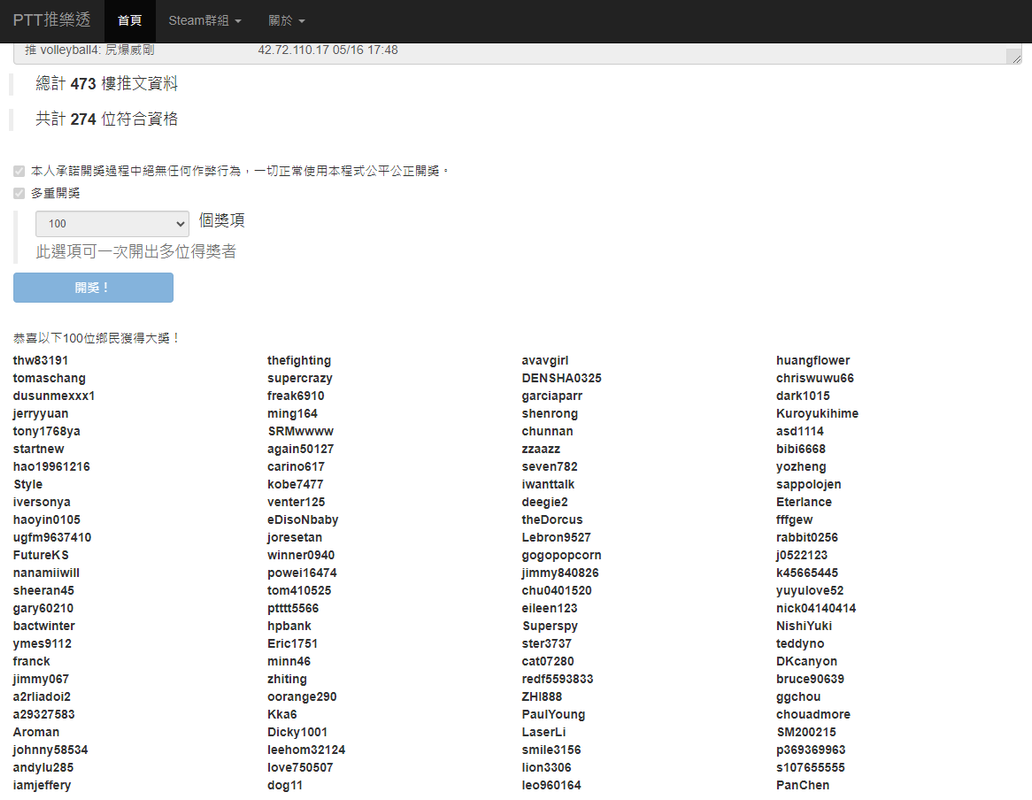Click the winner name chouadmore
1032x800 pixels.
(x=813, y=714)
